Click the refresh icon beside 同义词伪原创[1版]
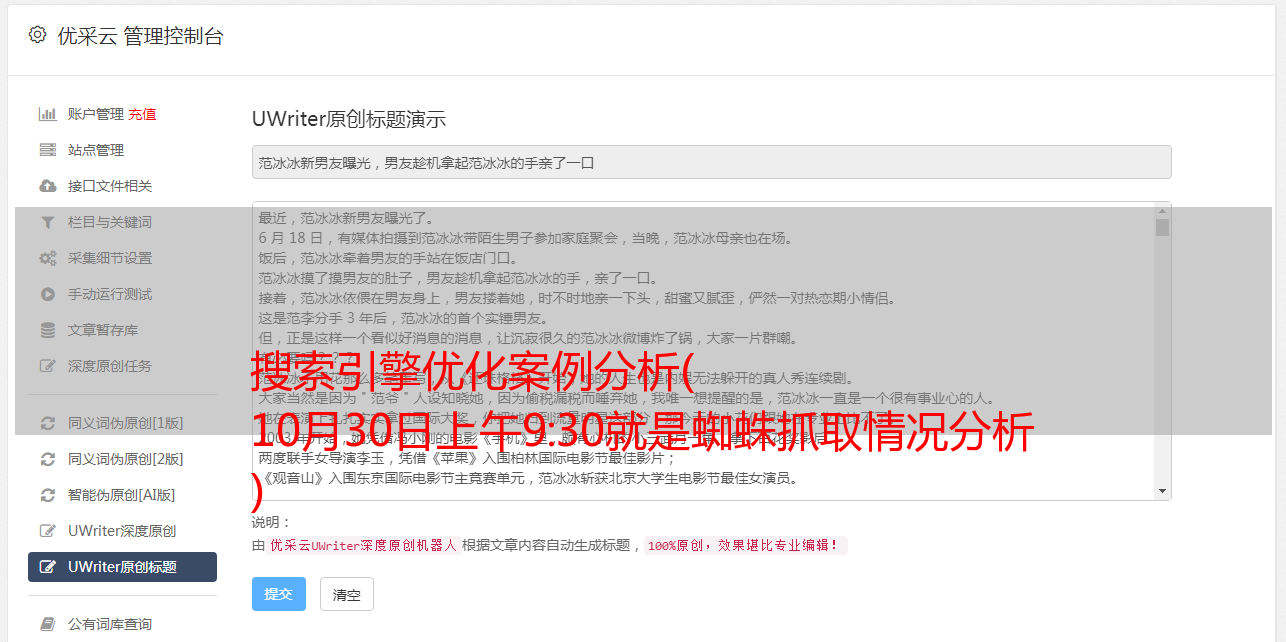This screenshot has width=1286, height=642. point(47,423)
